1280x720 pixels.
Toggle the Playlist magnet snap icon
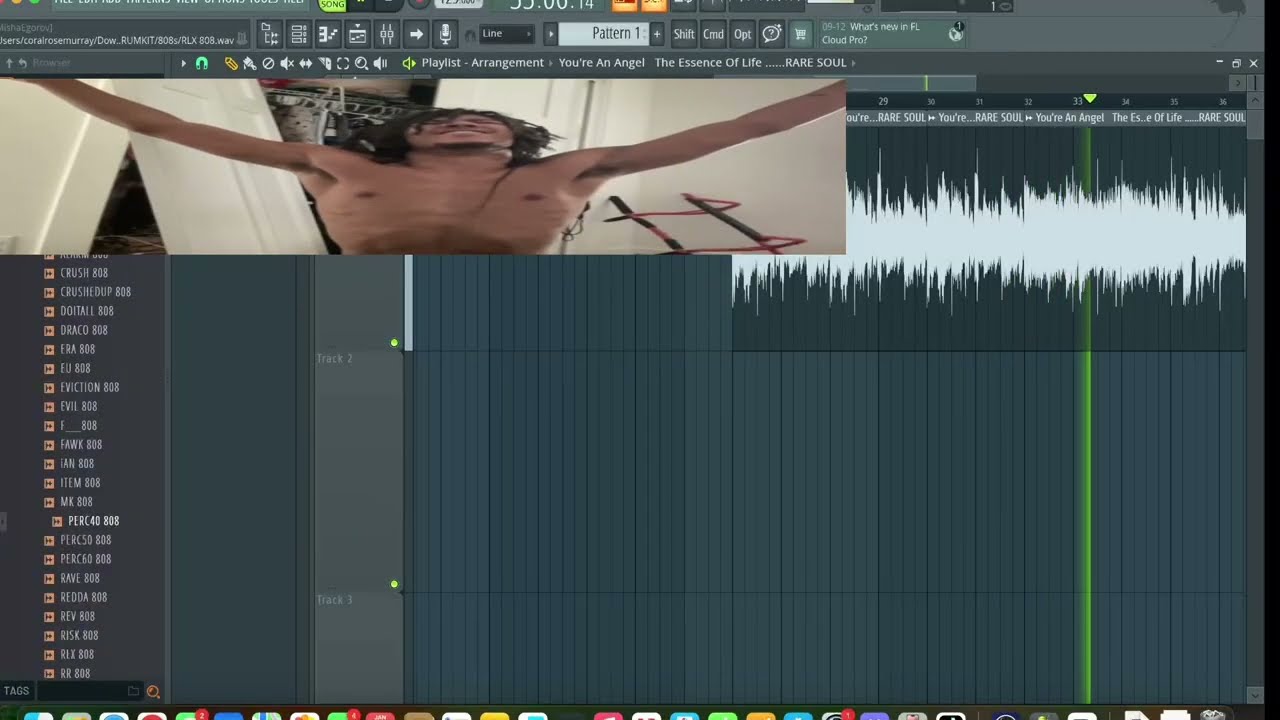click(201, 63)
